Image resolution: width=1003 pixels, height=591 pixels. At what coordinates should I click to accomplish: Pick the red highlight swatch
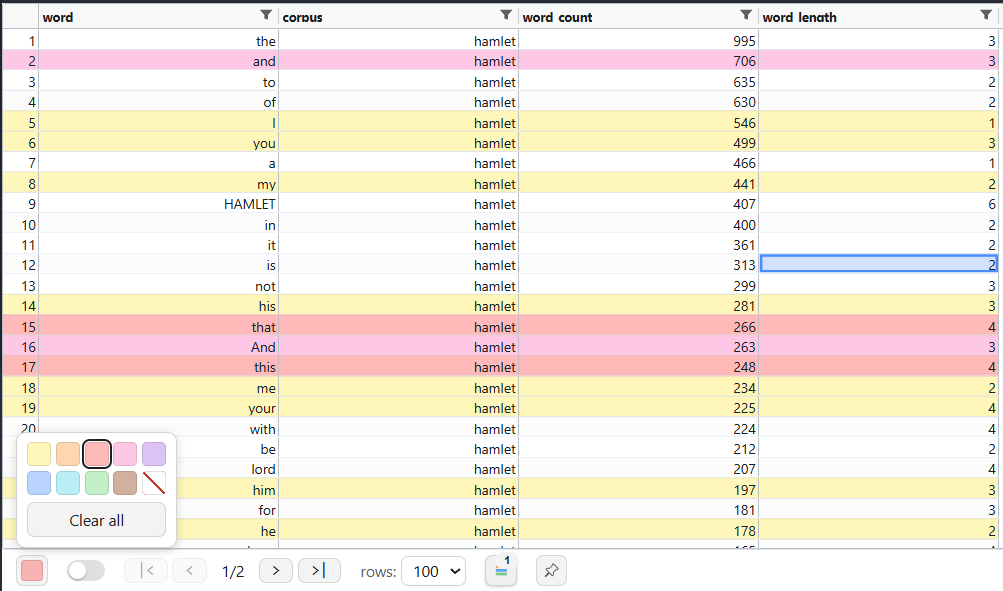coord(97,454)
